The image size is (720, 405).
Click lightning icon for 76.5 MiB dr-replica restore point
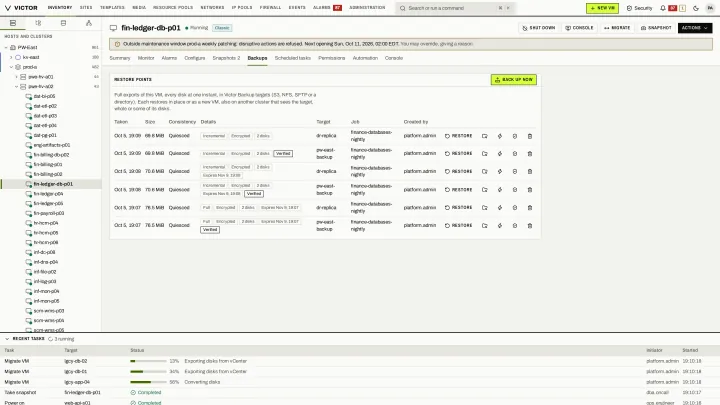pyautogui.click(x=500, y=208)
